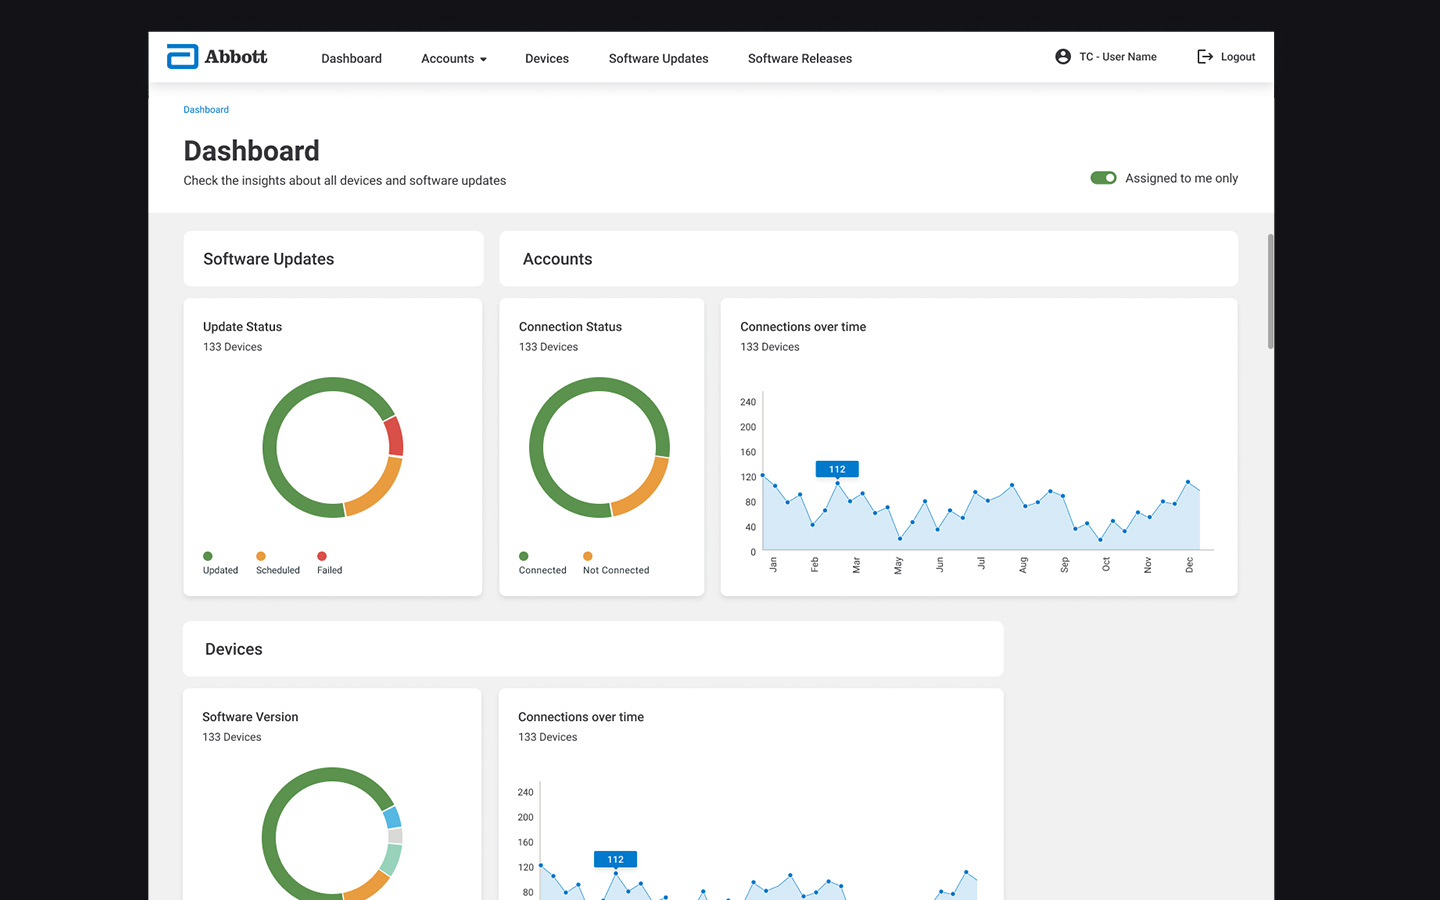Screen dimensions: 1440x900
Task: Click the red Failed segment in Update Status donut
Action: (x=395, y=437)
